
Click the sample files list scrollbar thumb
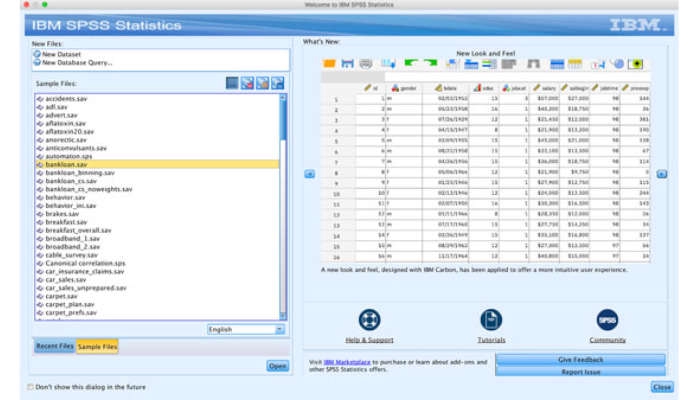pyautogui.click(x=283, y=121)
